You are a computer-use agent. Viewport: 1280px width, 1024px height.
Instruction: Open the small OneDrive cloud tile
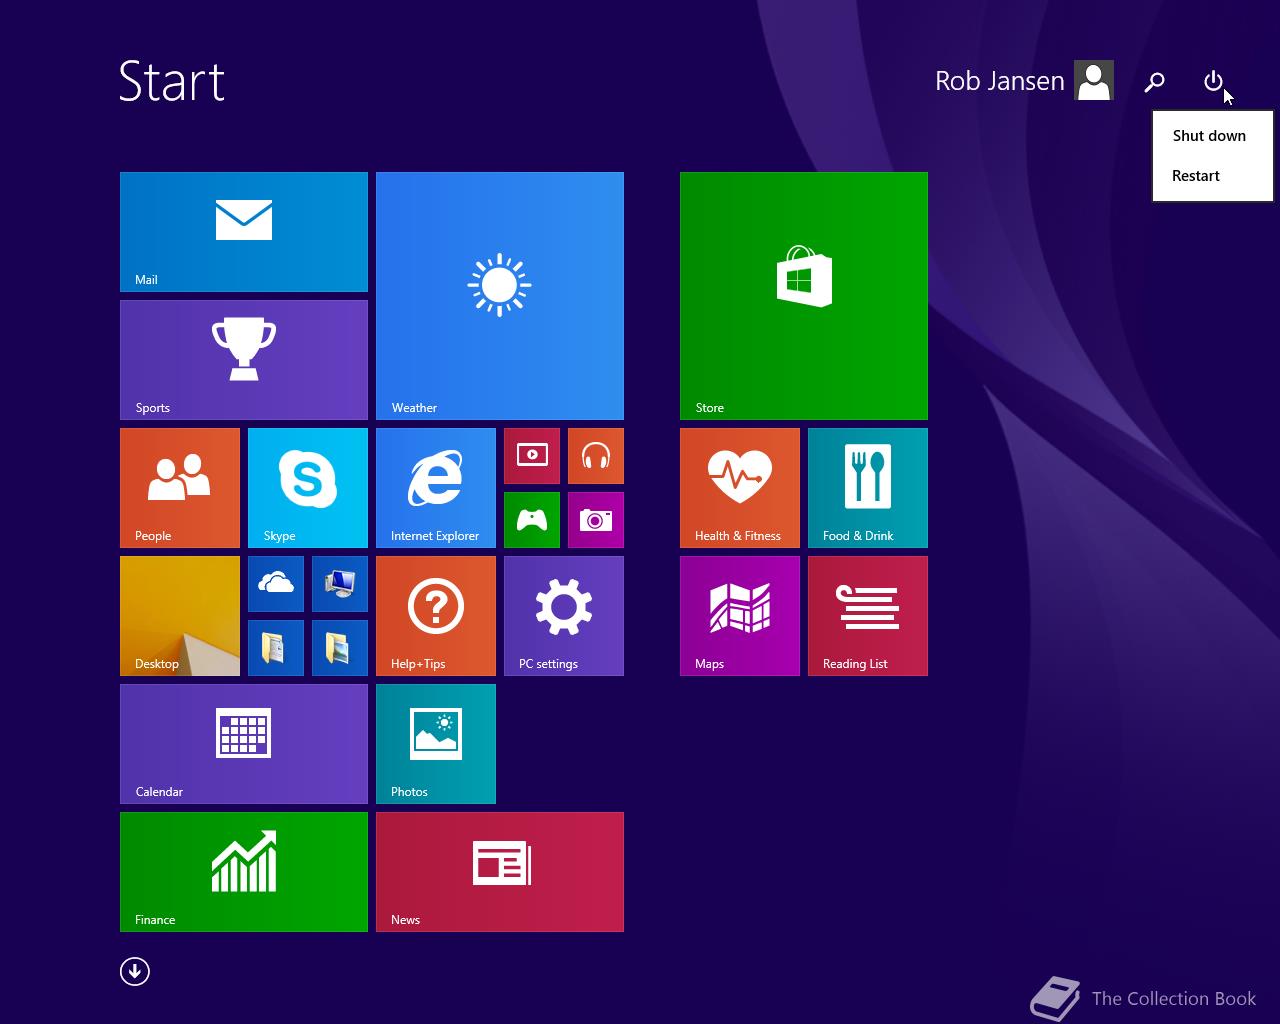point(276,584)
